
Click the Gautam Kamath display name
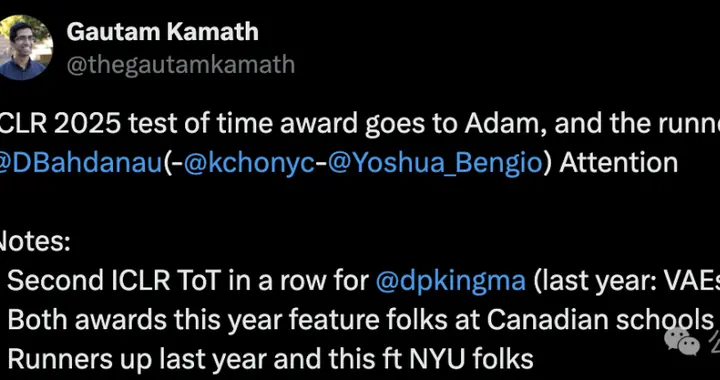tap(163, 32)
